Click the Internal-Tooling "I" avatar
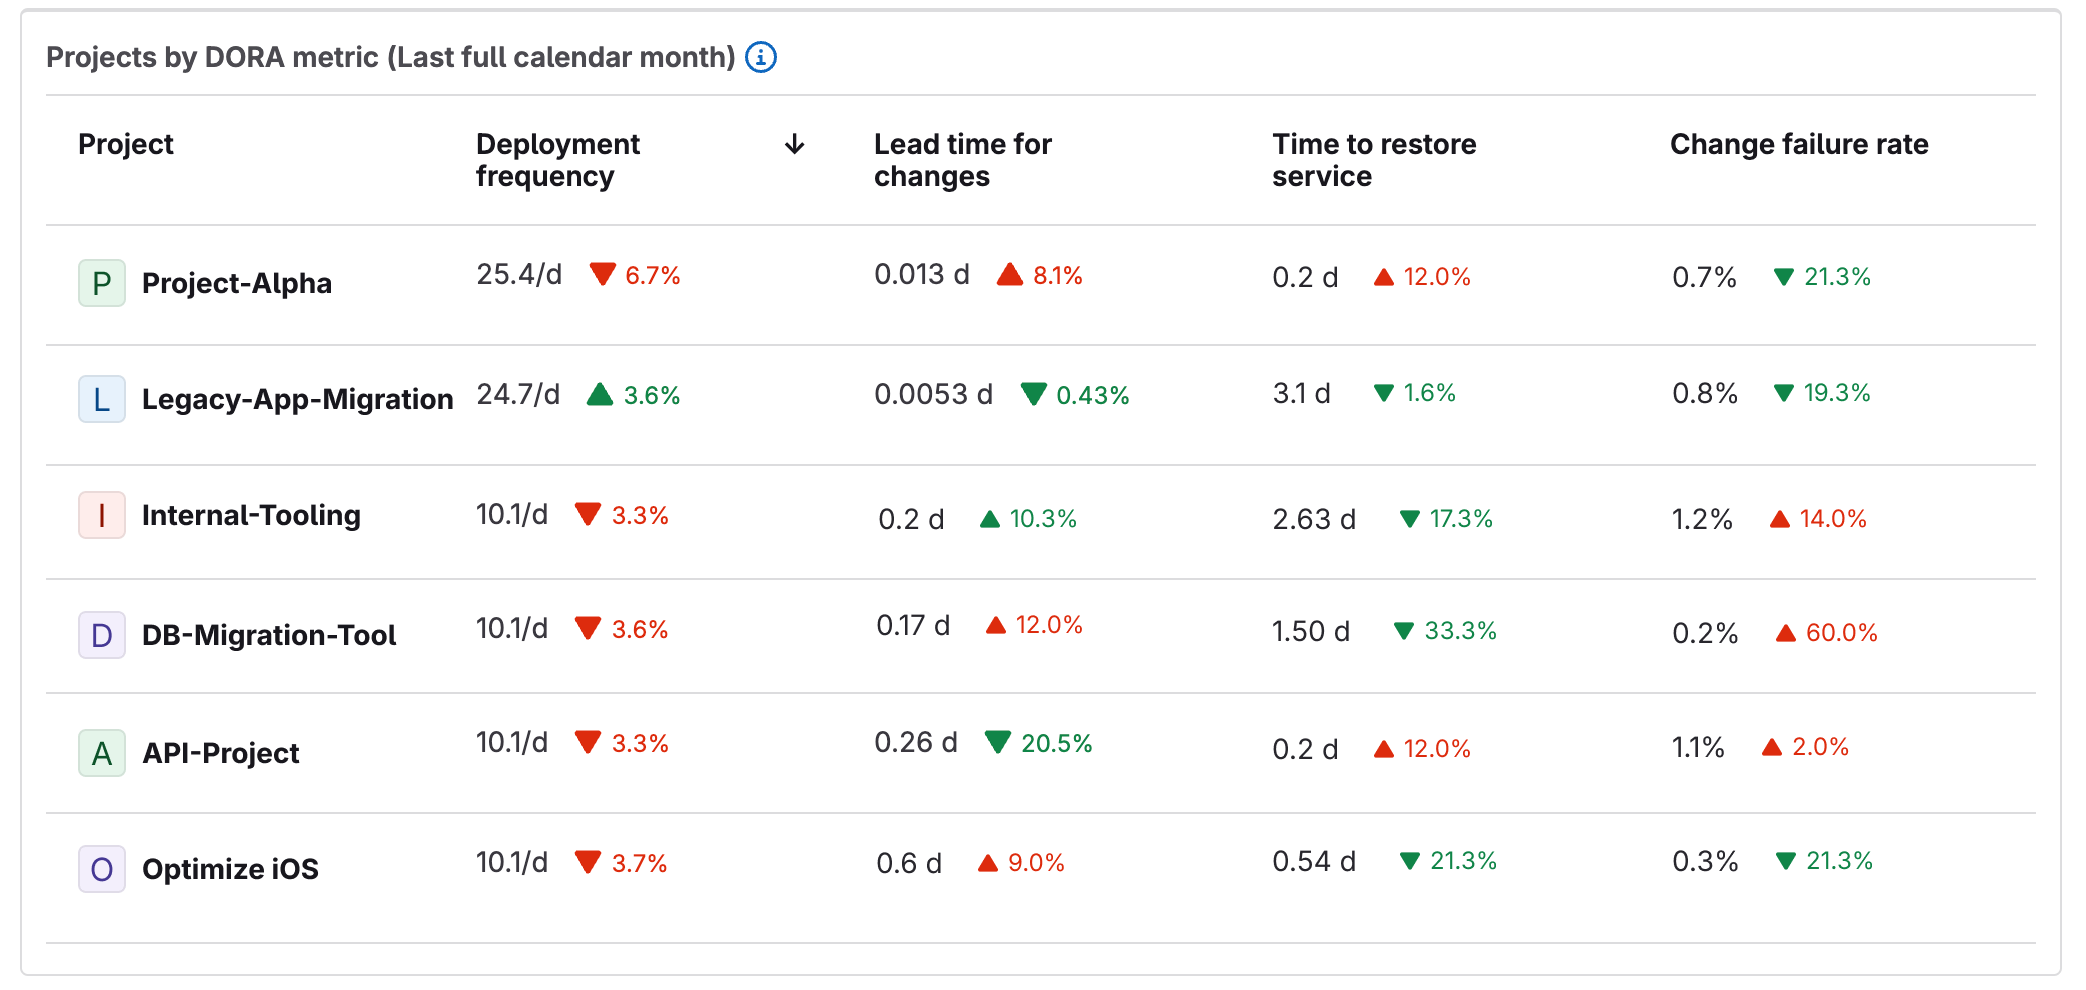The image size is (2086, 990). click(101, 516)
